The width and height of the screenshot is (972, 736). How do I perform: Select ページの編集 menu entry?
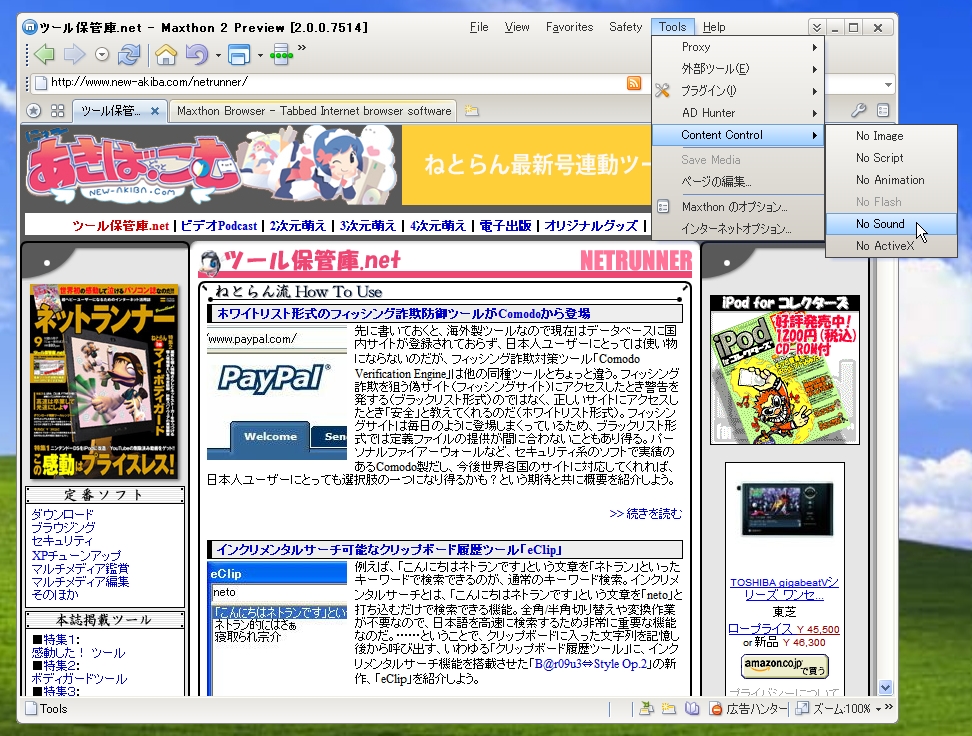(x=738, y=182)
